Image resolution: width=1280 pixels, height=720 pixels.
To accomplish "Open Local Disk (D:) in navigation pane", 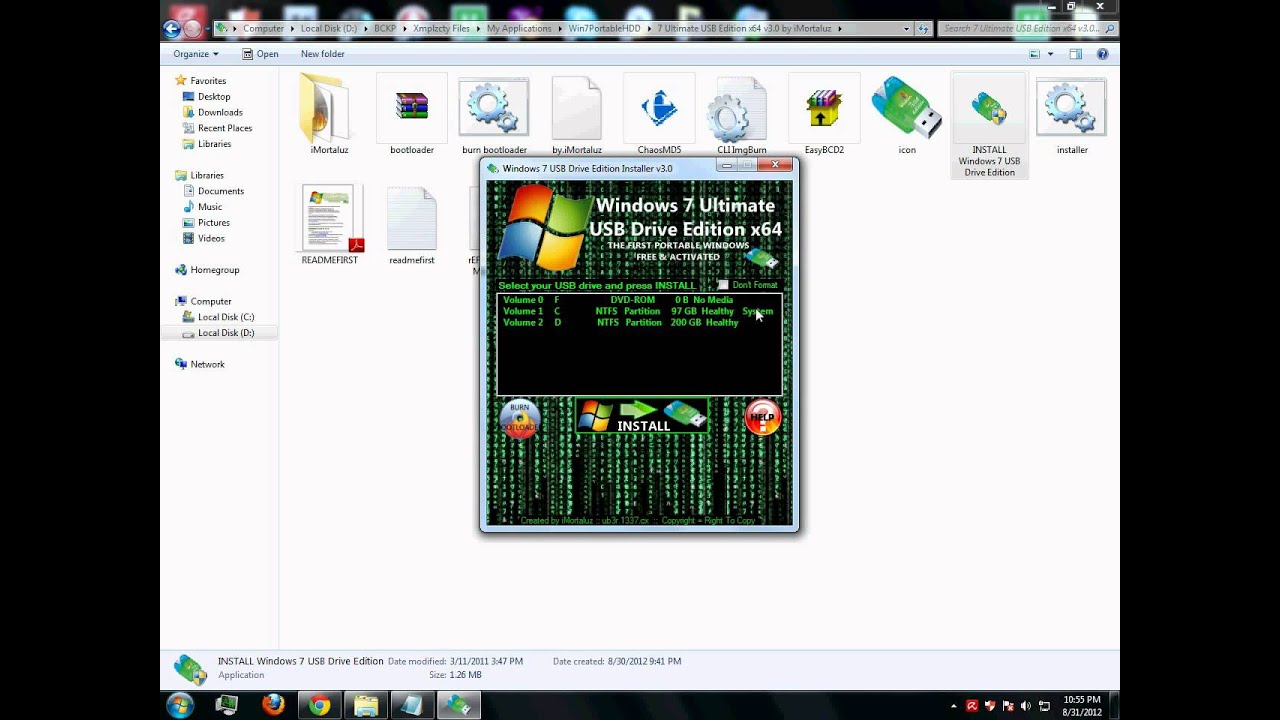I will (225, 334).
